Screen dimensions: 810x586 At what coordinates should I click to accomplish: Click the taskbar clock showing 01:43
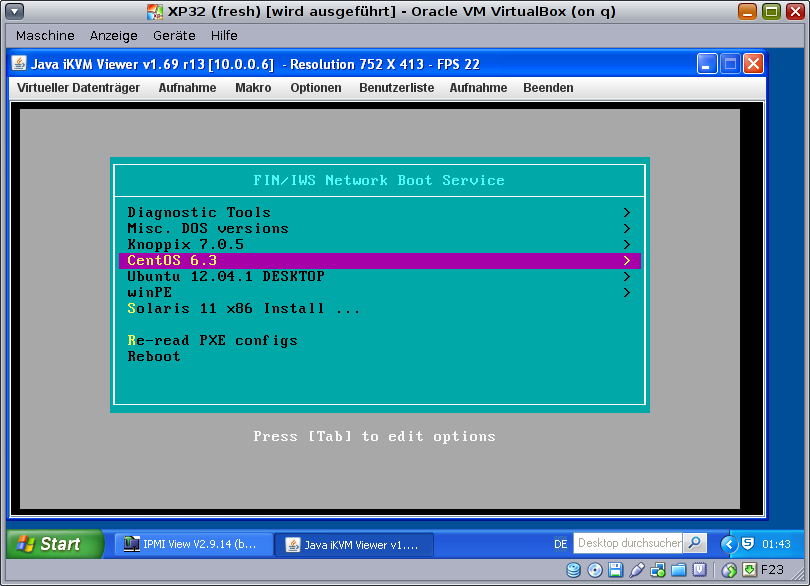(776, 544)
